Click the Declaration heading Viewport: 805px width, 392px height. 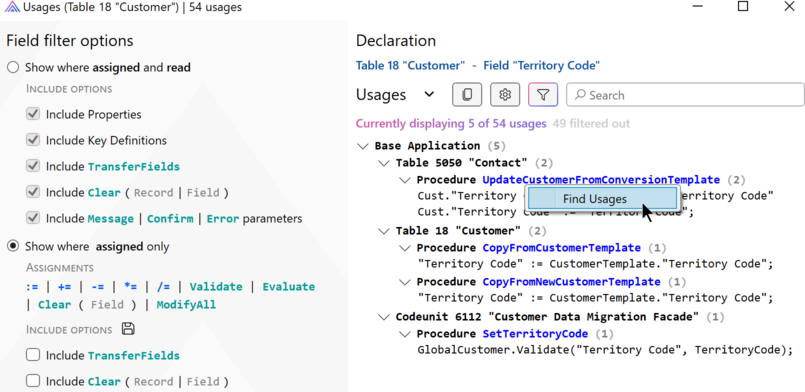pos(396,41)
